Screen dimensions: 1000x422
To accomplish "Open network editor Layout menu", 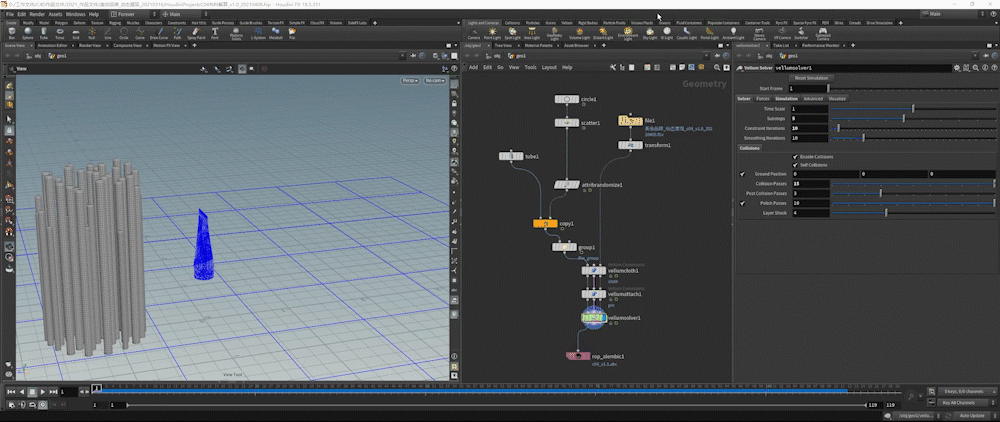I will (548, 67).
